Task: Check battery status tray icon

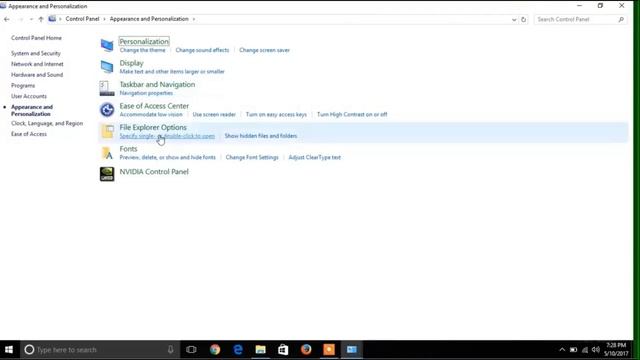Action: [573, 350]
